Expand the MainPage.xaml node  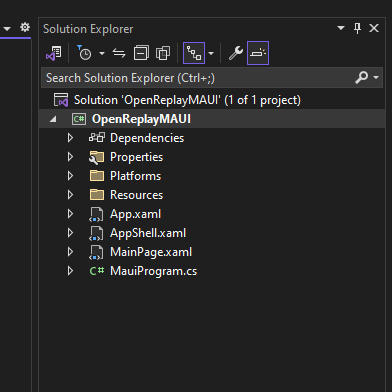[x=70, y=252]
